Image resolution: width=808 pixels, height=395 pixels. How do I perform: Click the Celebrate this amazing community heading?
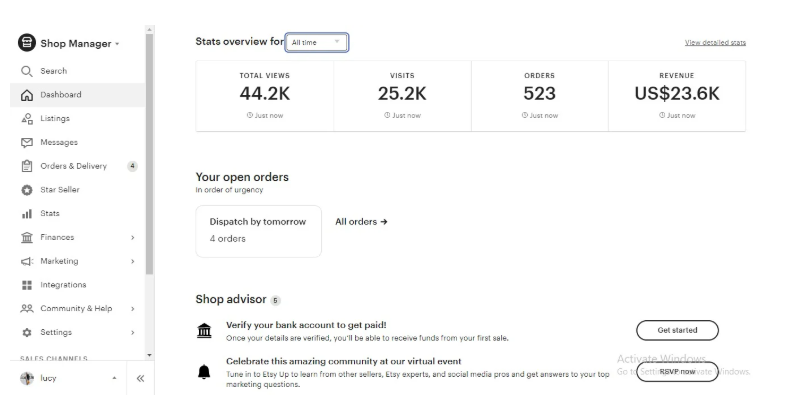pyautogui.click(x=343, y=362)
